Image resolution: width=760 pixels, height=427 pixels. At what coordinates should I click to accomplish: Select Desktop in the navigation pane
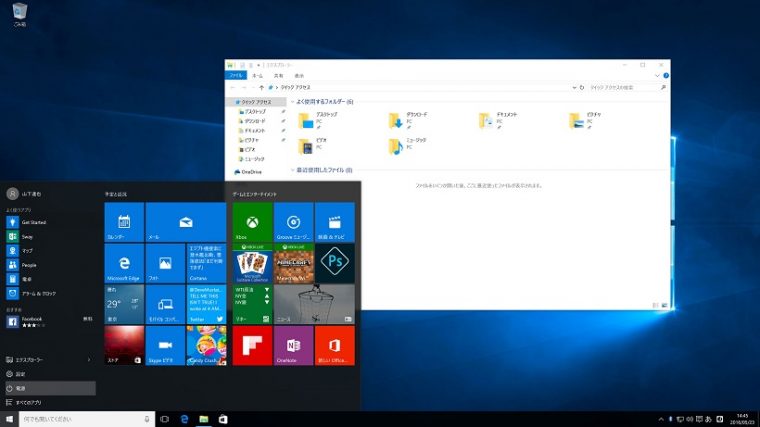pos(256,111)
